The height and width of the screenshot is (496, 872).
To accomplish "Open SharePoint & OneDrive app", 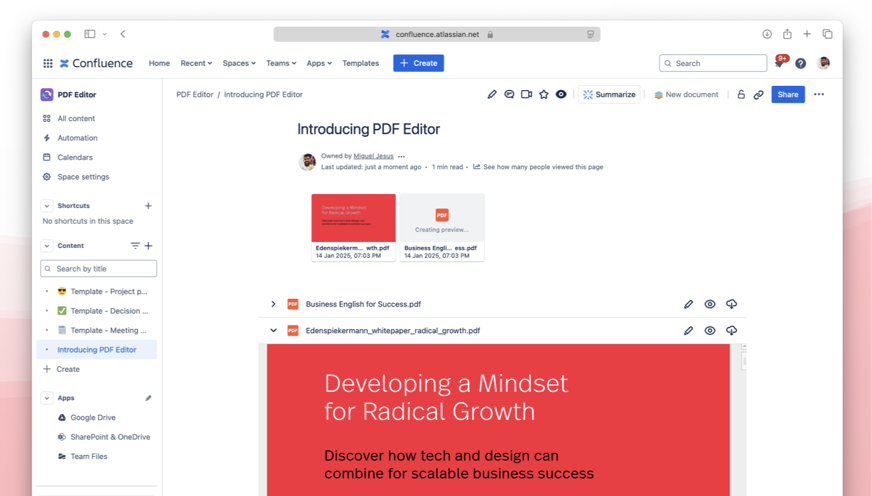I will point(110,437).
